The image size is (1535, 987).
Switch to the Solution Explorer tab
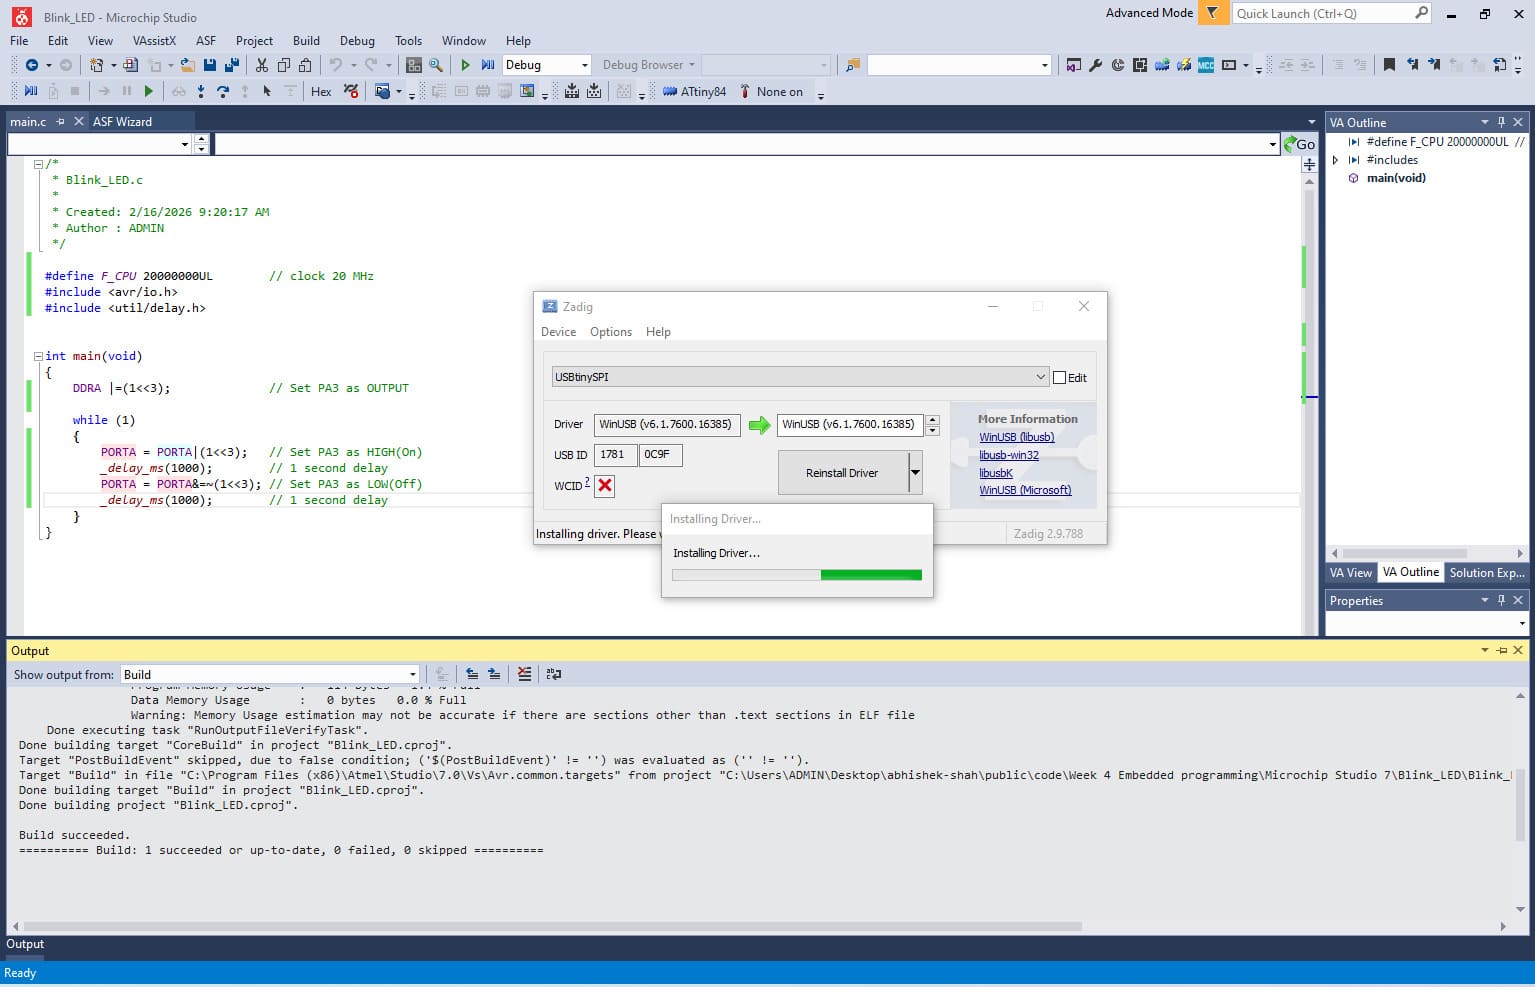point(1487,573)
